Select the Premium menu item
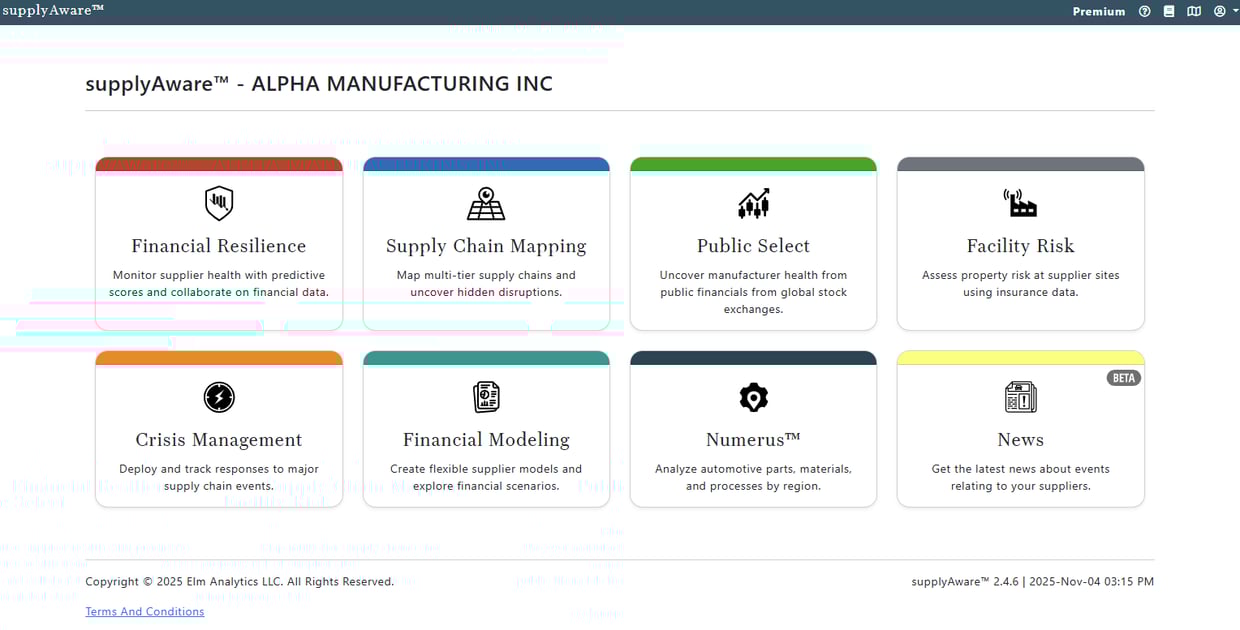This screenshot has height=630, width=1240. 1098,11
